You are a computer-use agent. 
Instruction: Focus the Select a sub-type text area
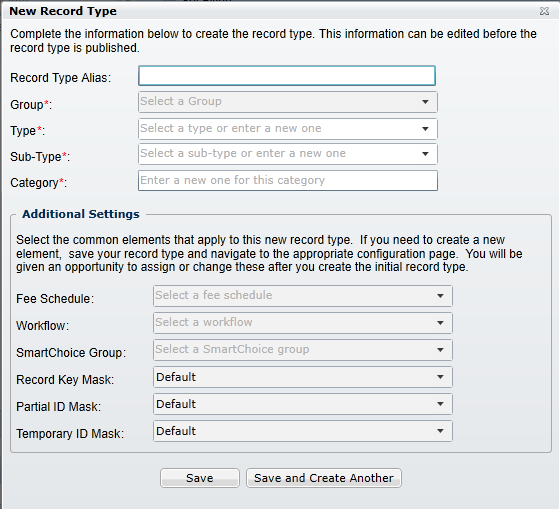click(x=278, y=154)
